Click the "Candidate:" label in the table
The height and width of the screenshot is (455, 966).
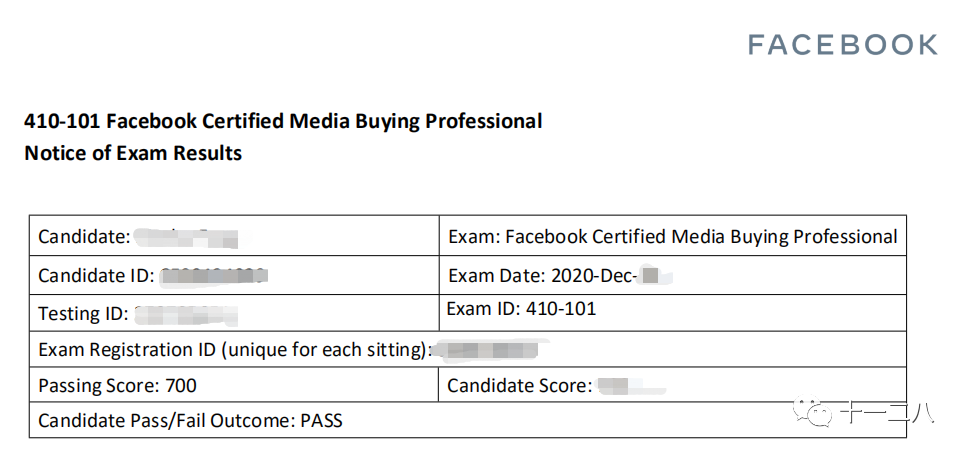tap(84, 238)
